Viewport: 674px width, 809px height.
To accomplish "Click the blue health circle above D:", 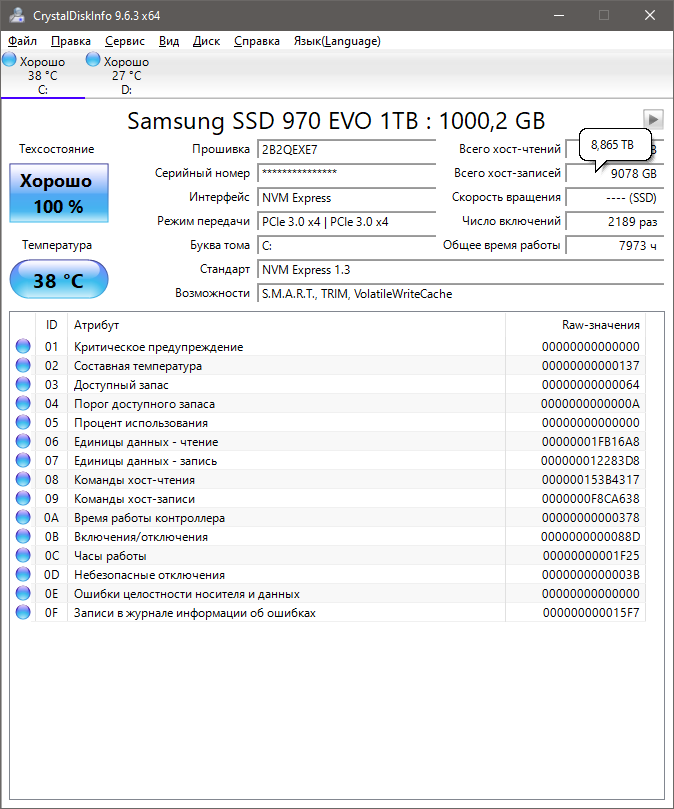I will (93, 59).
